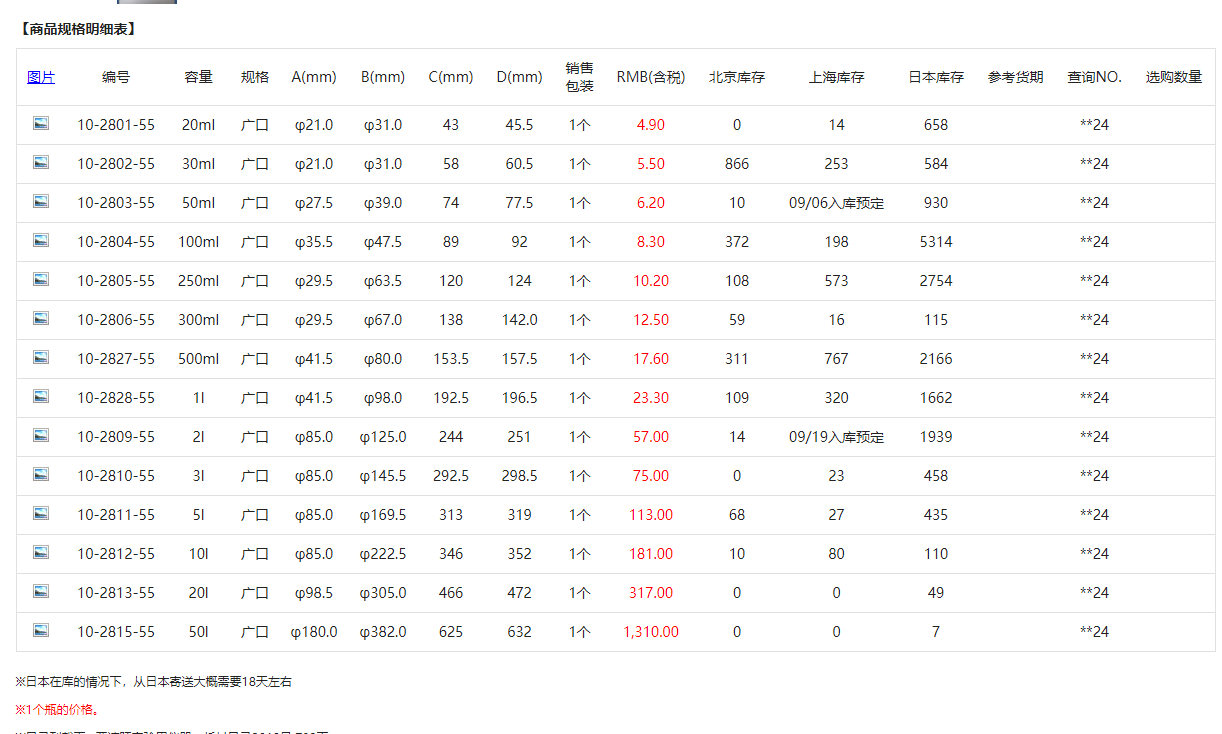Open image icon for 50l bottle row
Viewport: 1222px width, 734px height.
[x=41, y=630]
